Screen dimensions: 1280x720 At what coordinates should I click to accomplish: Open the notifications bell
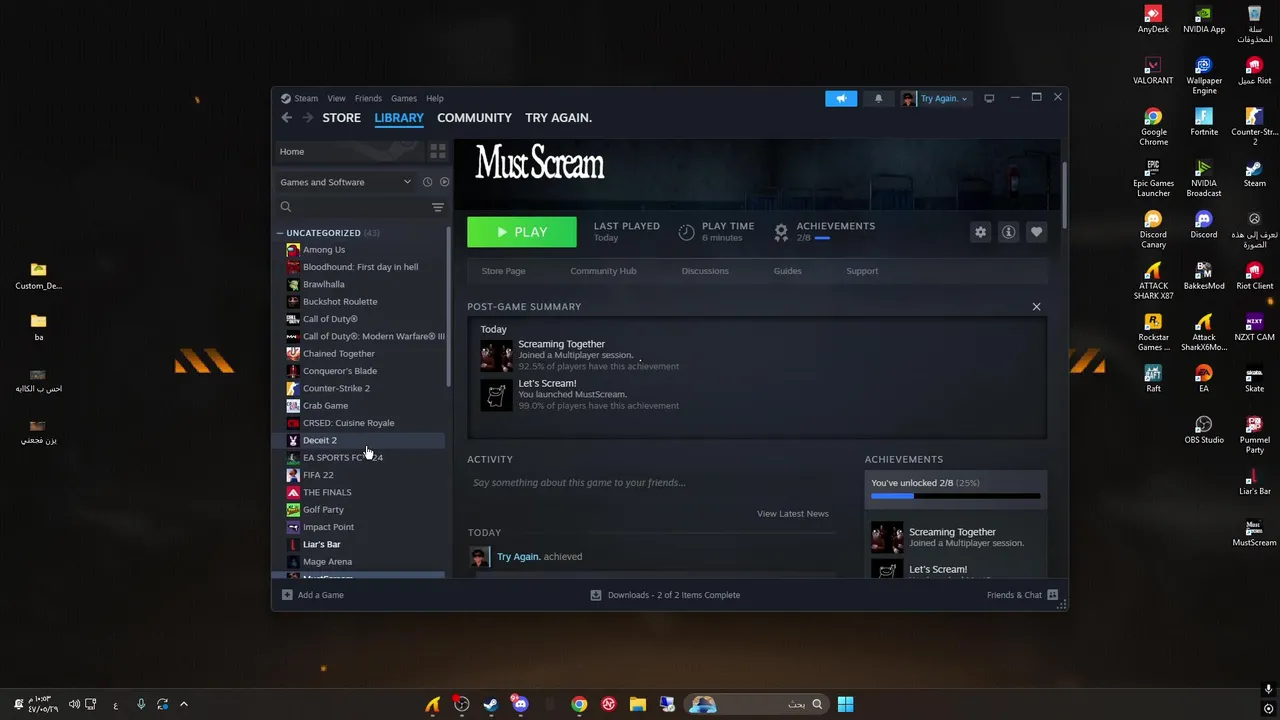[x=878, y=98]
